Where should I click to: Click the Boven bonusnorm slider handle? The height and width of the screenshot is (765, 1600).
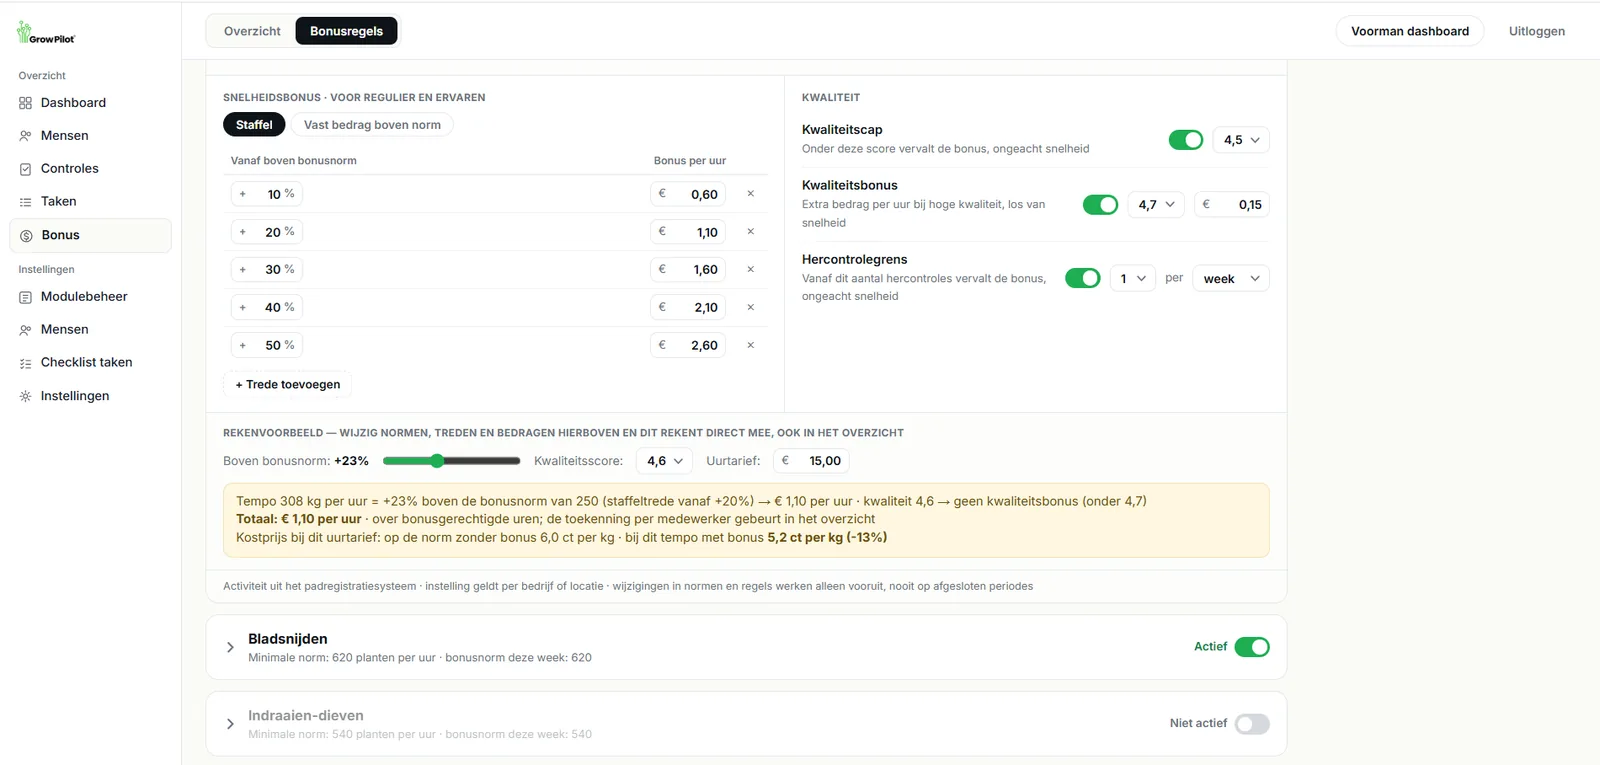click(x=437, y=461)
